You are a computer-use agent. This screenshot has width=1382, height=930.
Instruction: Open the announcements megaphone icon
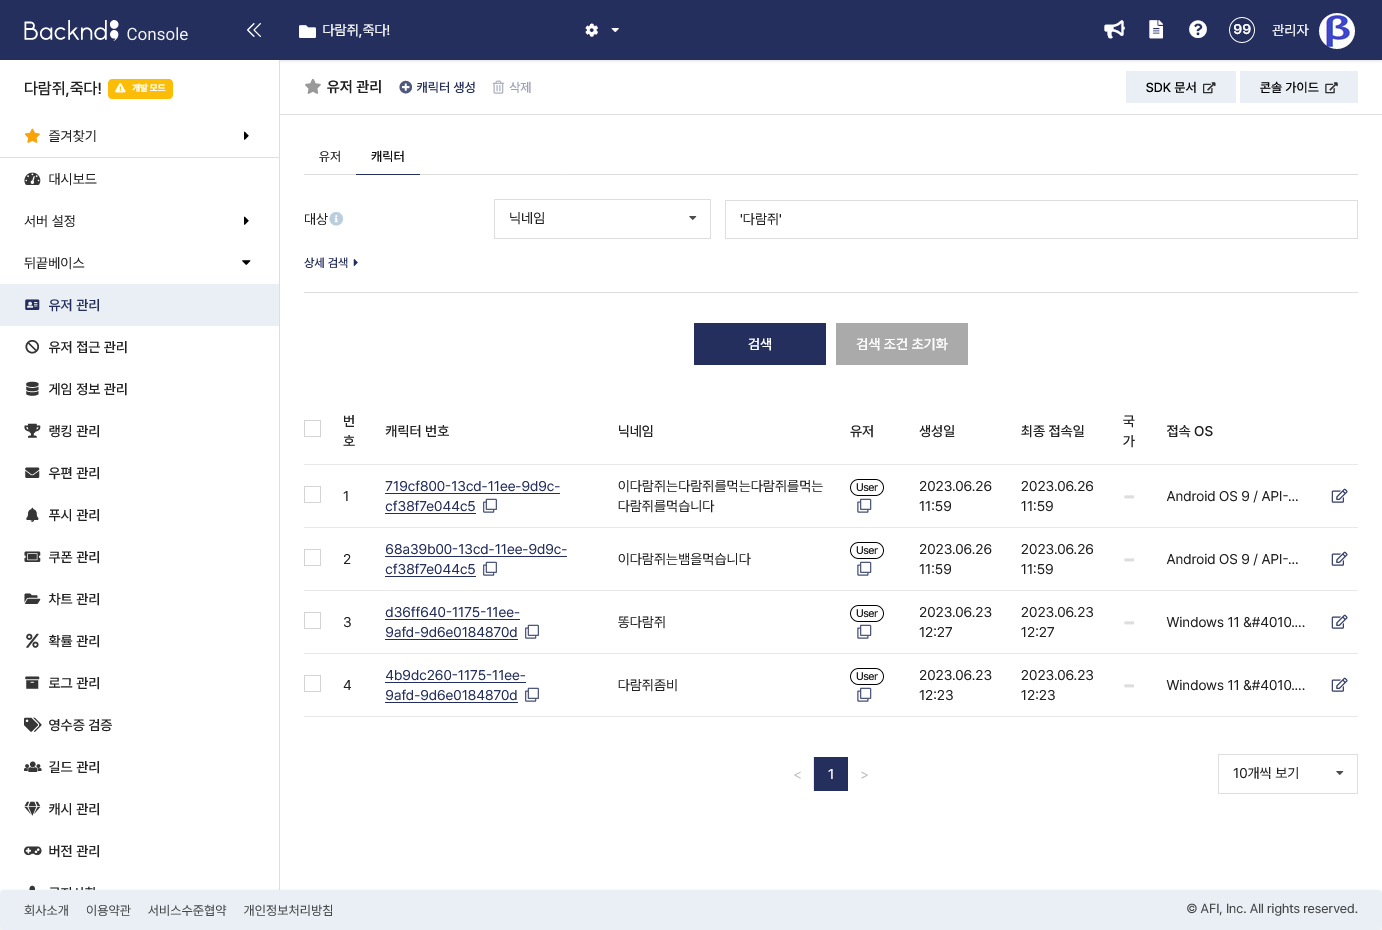click(1114, 30)
